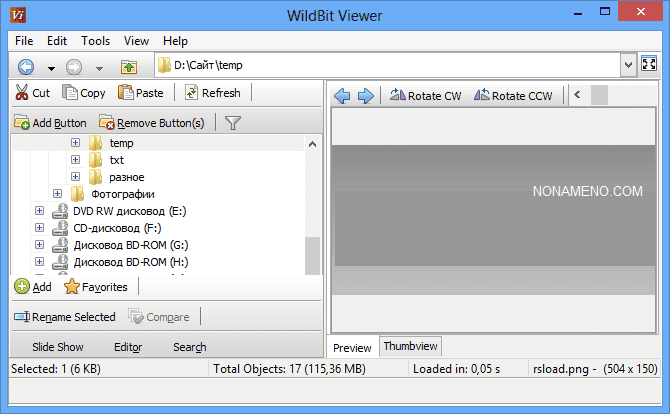
Task: Go up one folder level
Action: 128,66
